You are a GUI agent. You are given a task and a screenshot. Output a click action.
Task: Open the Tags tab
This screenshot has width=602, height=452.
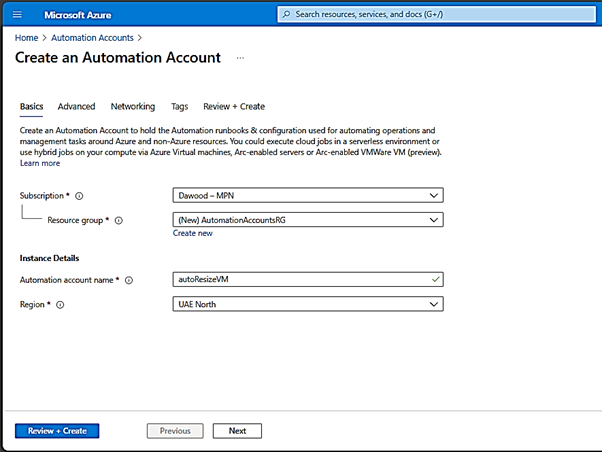pyautogui.click(x=179, y=106)
